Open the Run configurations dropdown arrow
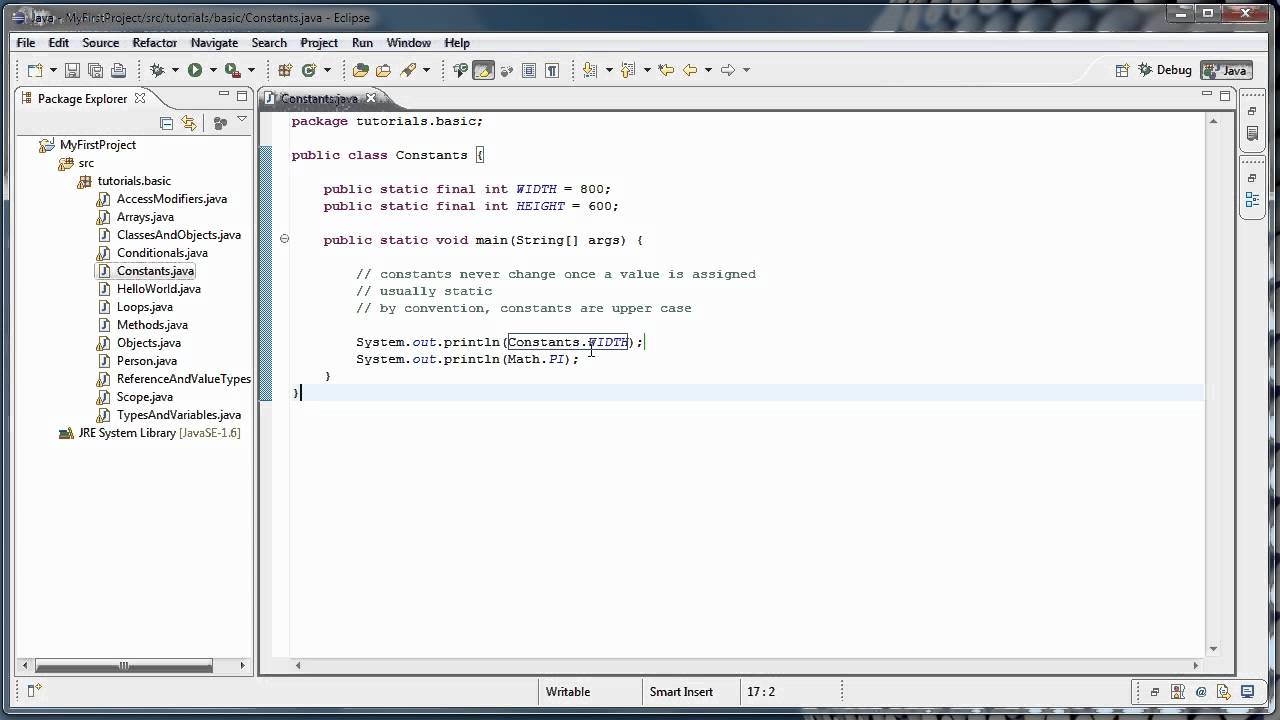 212,70
